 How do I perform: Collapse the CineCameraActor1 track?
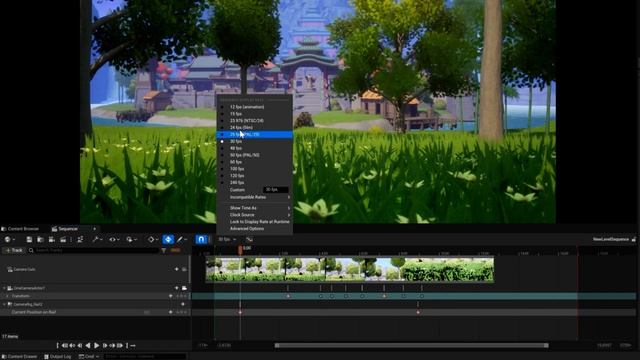point(4,288)
